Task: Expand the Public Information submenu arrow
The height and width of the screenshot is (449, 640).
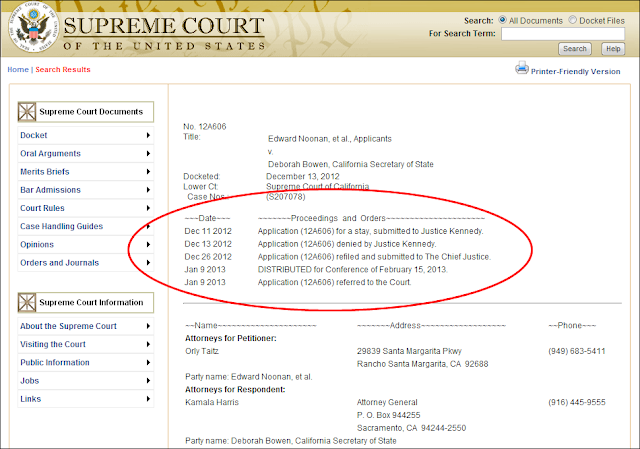Action: (x=148, y=362)
